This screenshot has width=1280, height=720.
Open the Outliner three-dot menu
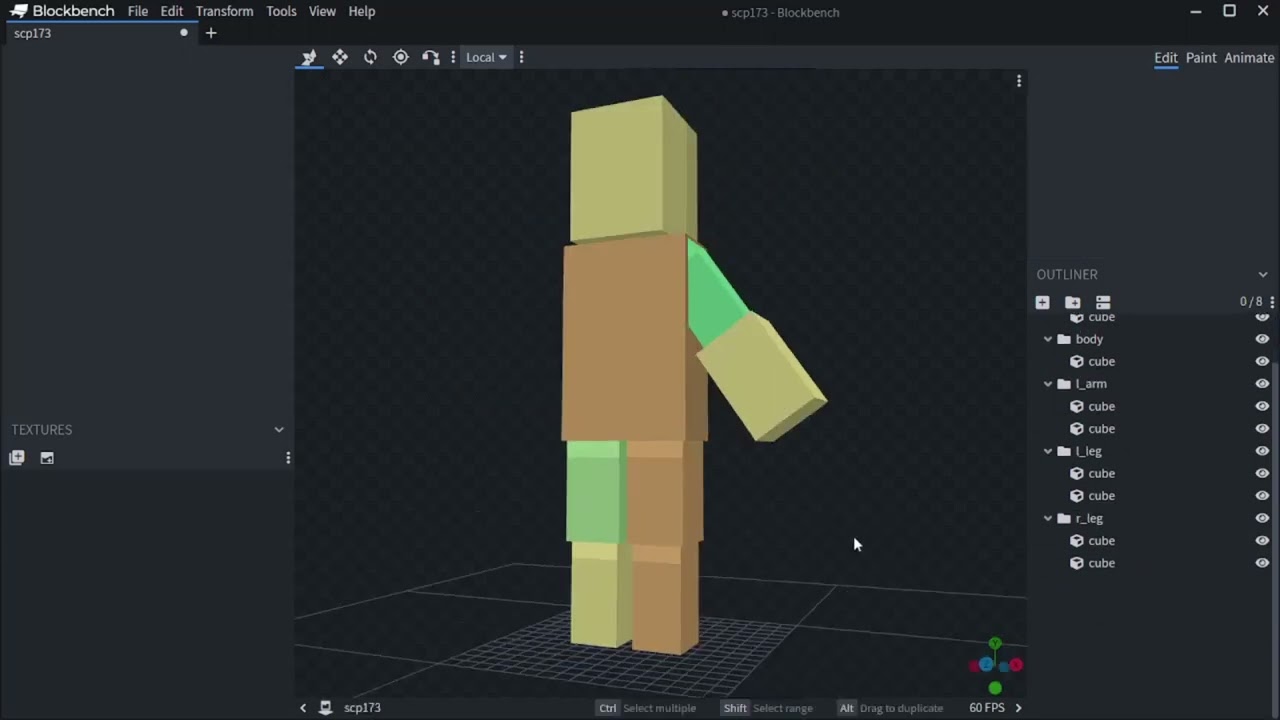1272,302
